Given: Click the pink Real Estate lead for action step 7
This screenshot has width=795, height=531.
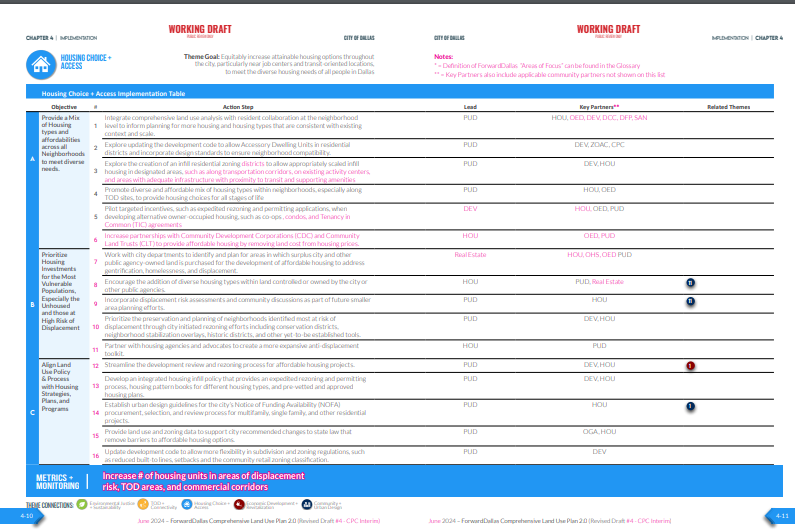Looking at the screenshot, I should [x=470, y=255].
